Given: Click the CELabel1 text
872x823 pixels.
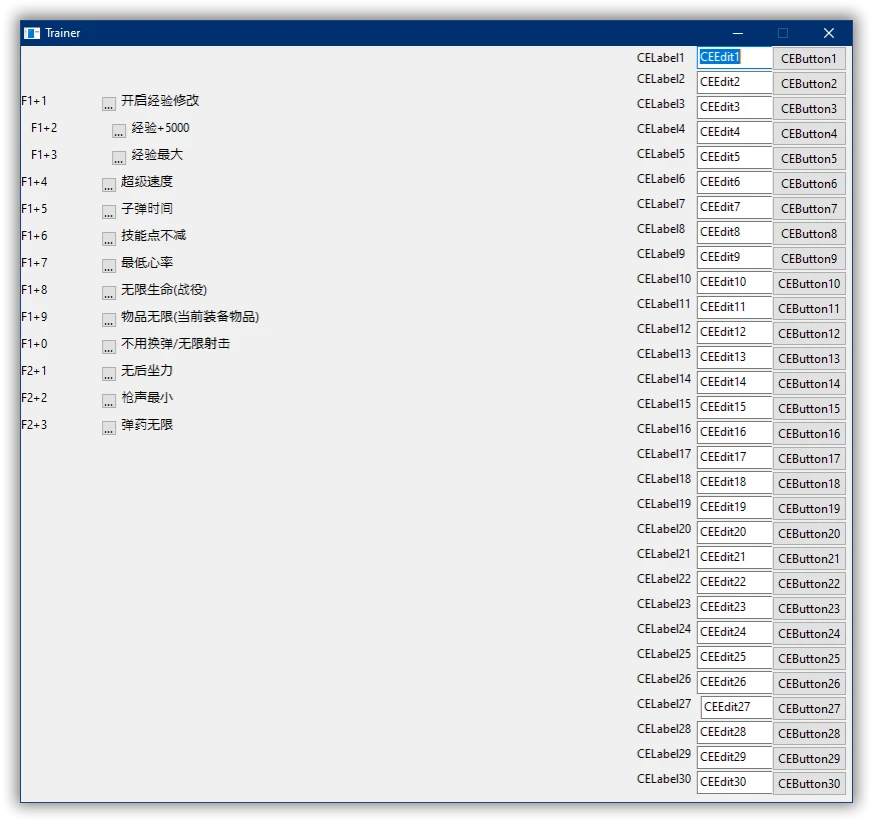Looking at the screenshot, I should 661,58.
